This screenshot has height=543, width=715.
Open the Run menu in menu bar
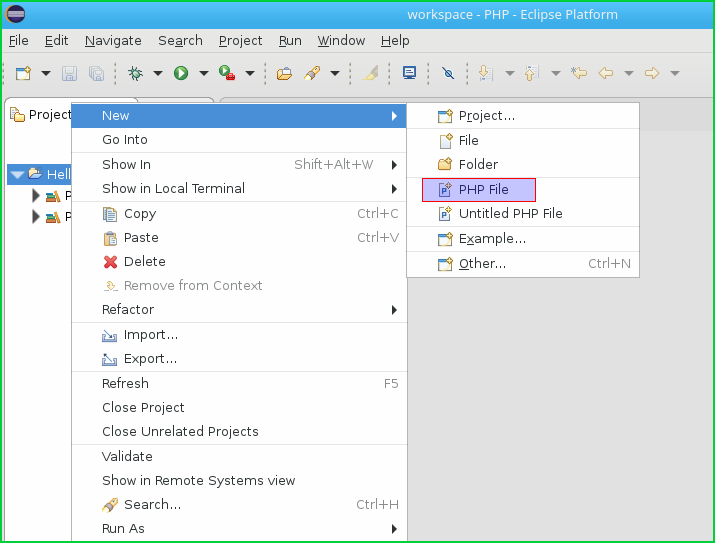pos(290,41)
